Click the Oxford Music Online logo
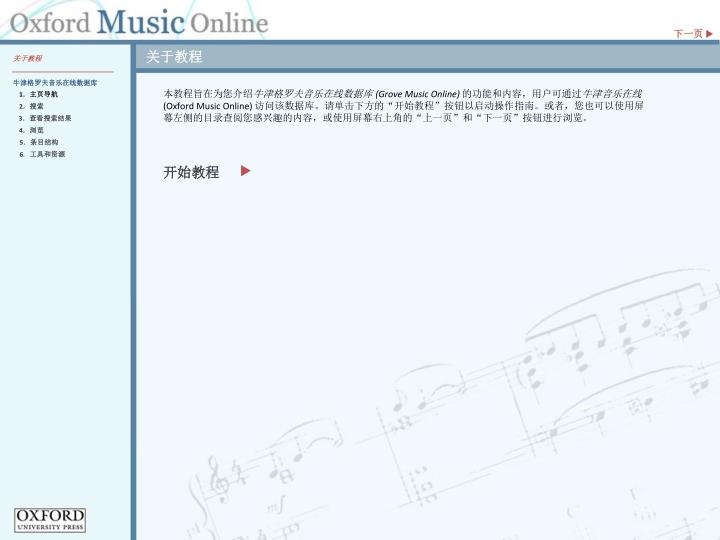The image size is (720, 540). pyautogui.click(x=139, y=22)
